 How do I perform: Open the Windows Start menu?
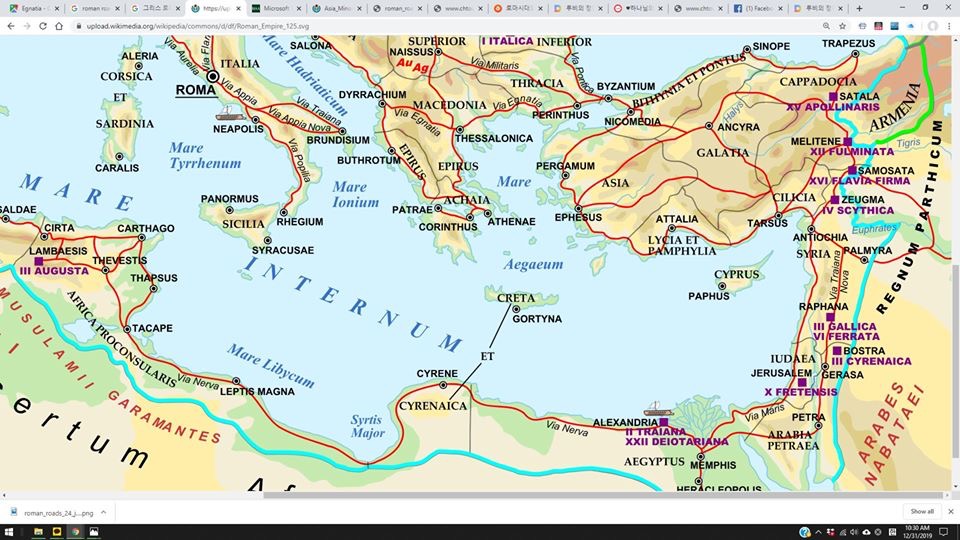point(9,531)
